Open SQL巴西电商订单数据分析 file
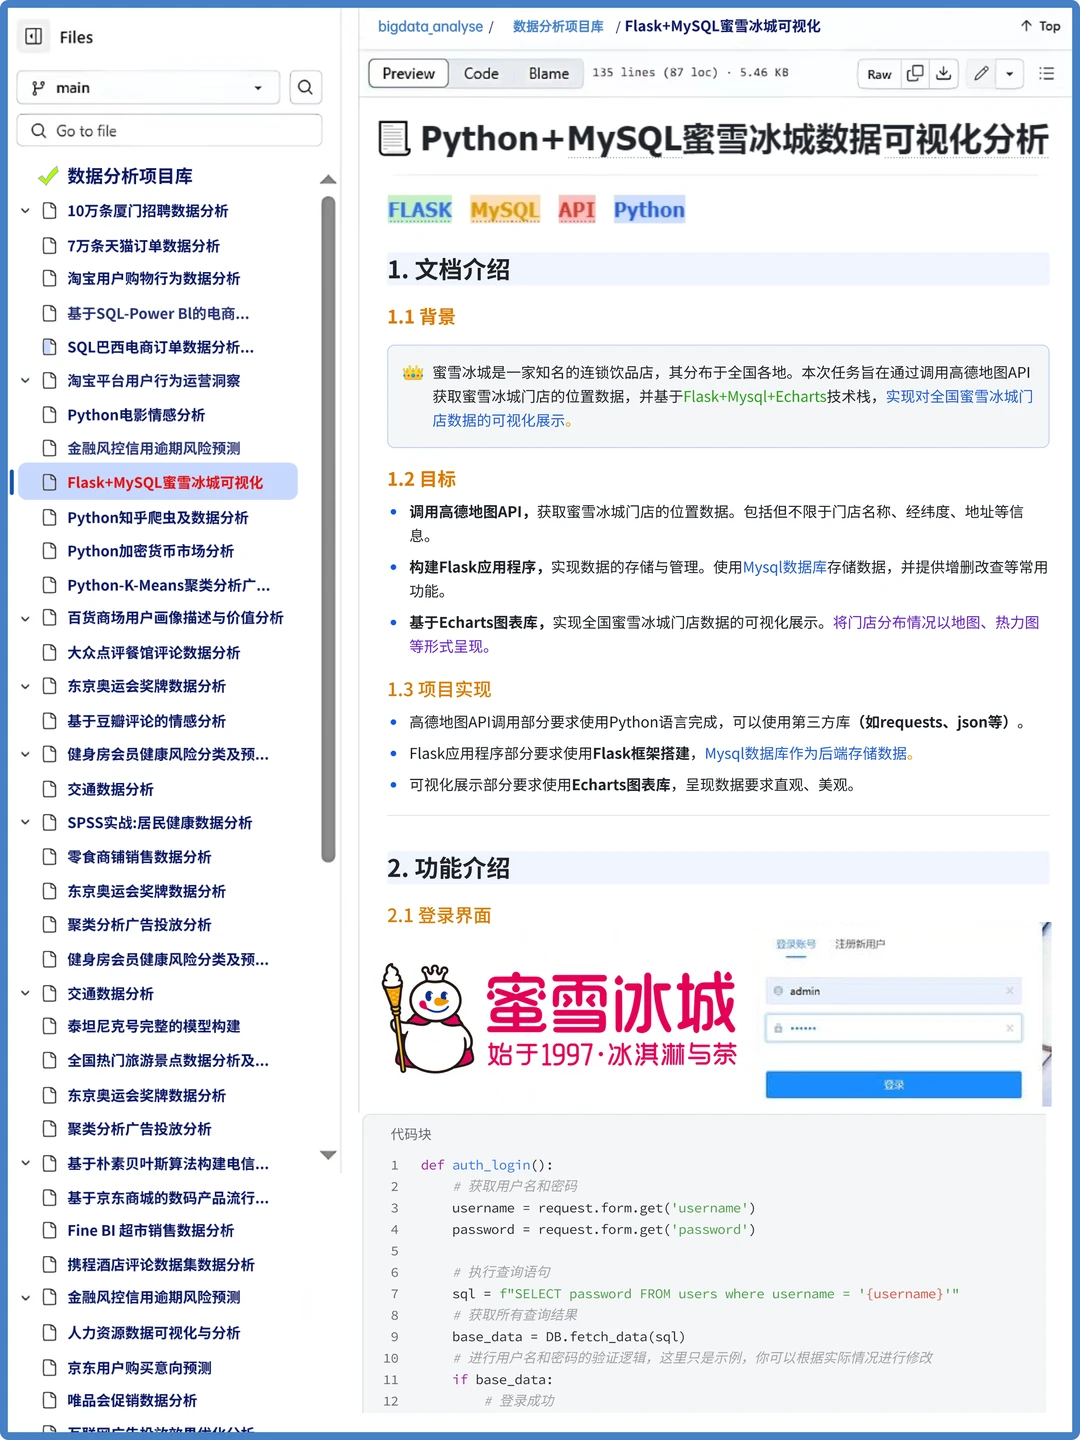Screen dimensions: 1080x1440 [x=160, y=348]
